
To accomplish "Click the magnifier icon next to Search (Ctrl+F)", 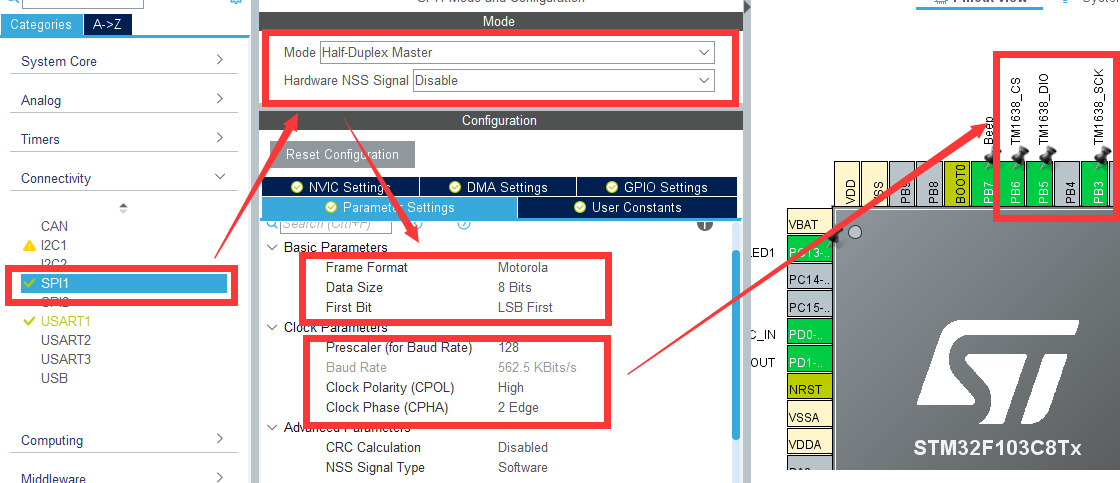I will tap(271, 224).
